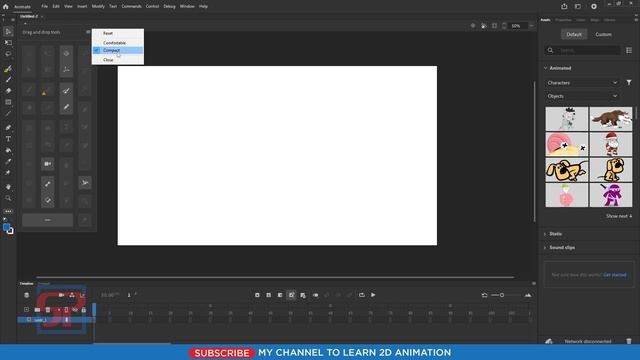Screen dimensions: 640x360
Task: Click the Default assets button
Action: click(x=574, y=34)
